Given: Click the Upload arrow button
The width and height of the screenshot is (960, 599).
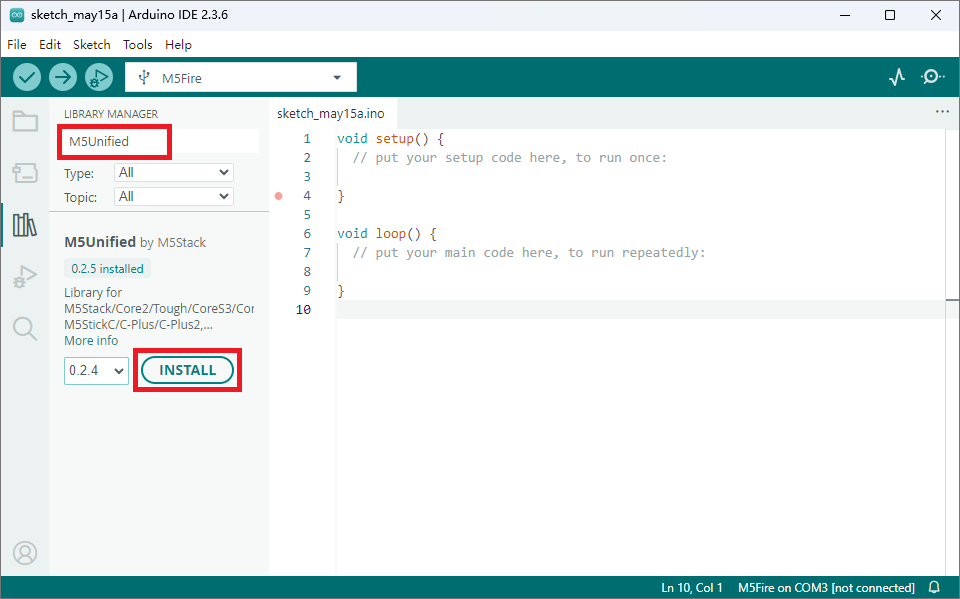Looking at the screenshot, I should click(63, 77).
